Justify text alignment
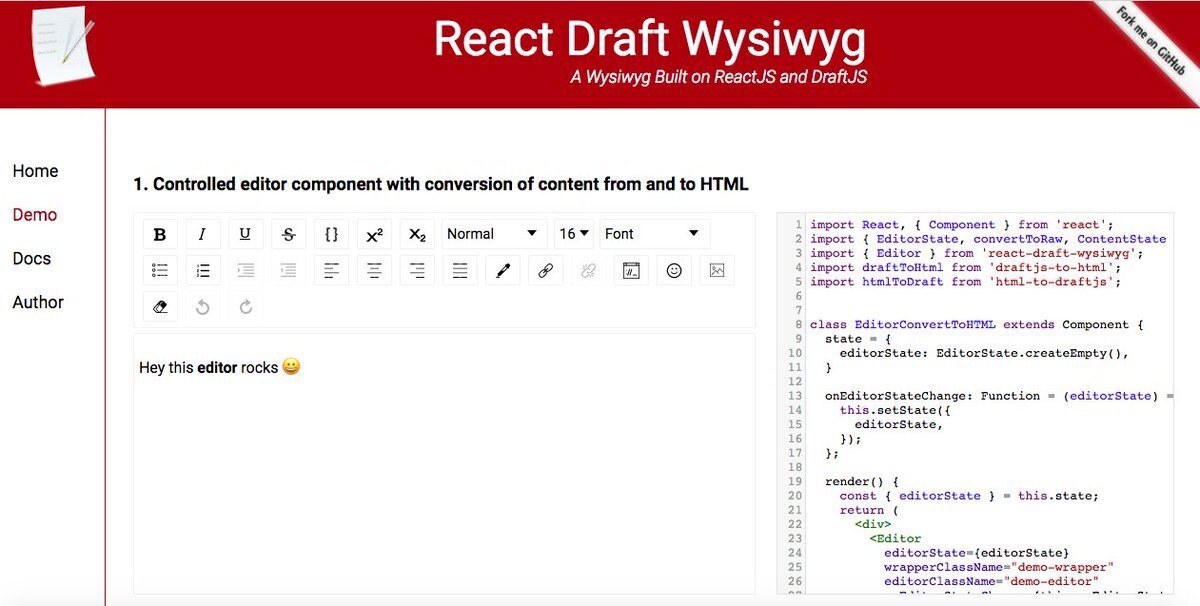1200x606 pixels. [x=460, y=270]
